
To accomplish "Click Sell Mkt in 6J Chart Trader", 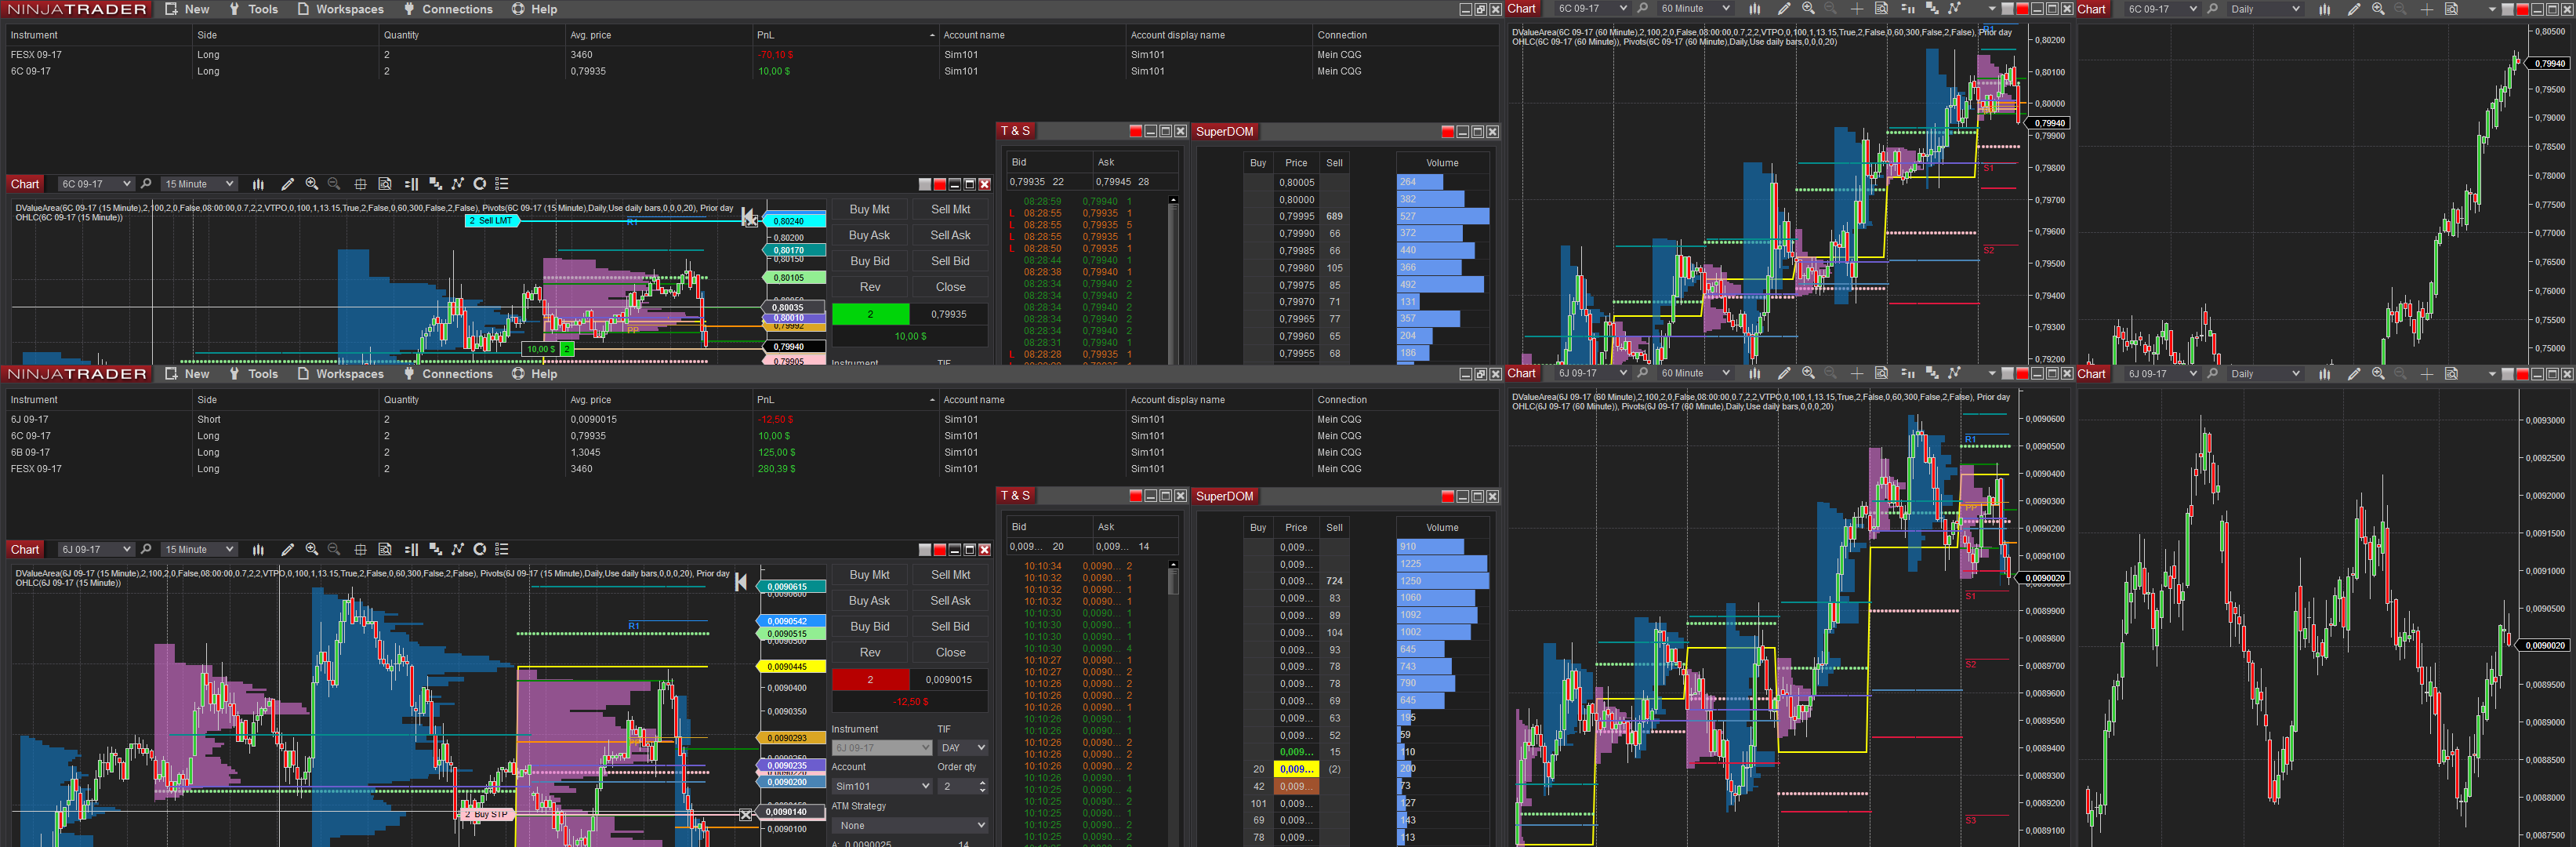I will click(x=950, y=575).
